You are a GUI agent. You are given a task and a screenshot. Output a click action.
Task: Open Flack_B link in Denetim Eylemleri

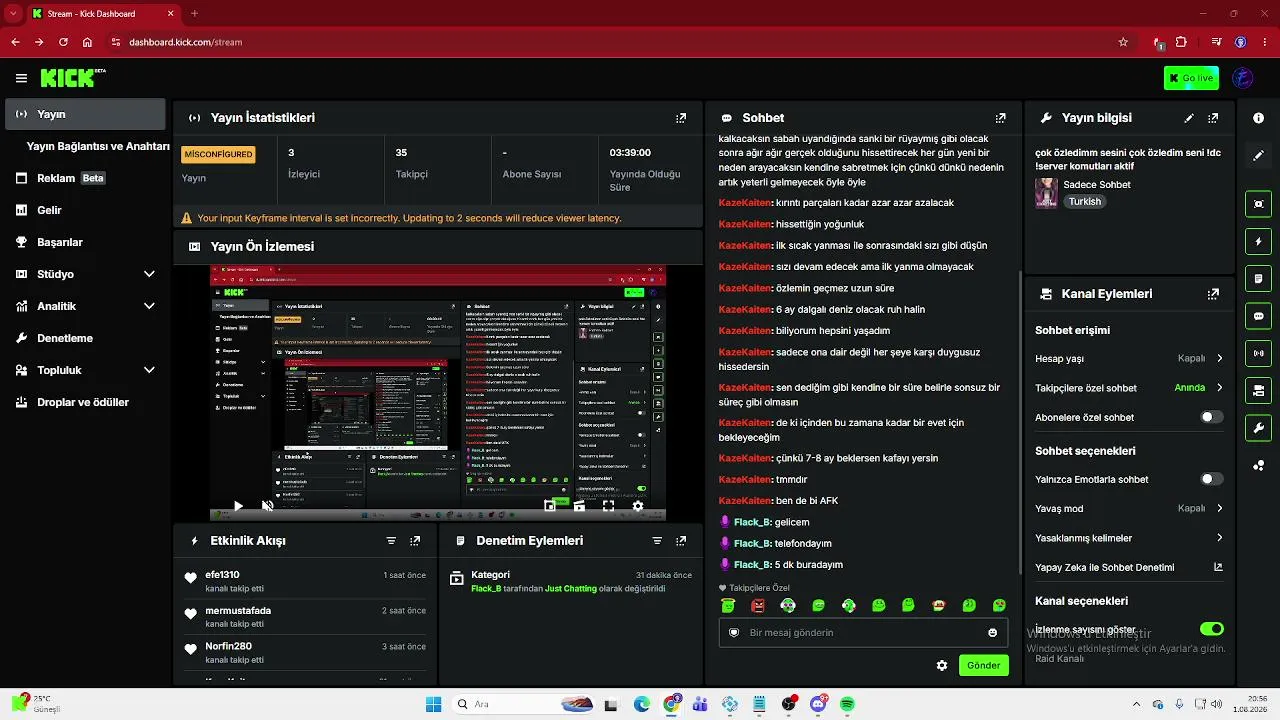pyautogui.click(x=486, y=589)
